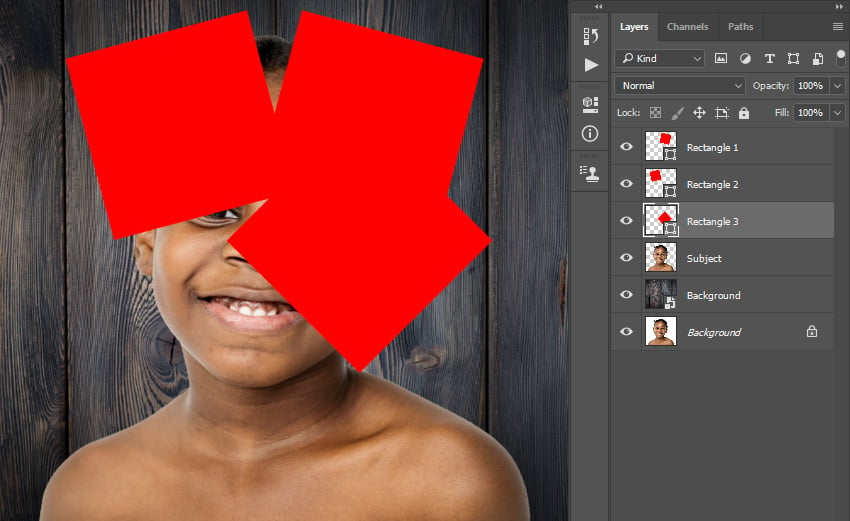
Task: Filter layers by shape layer icon
Action: [793, 59]
